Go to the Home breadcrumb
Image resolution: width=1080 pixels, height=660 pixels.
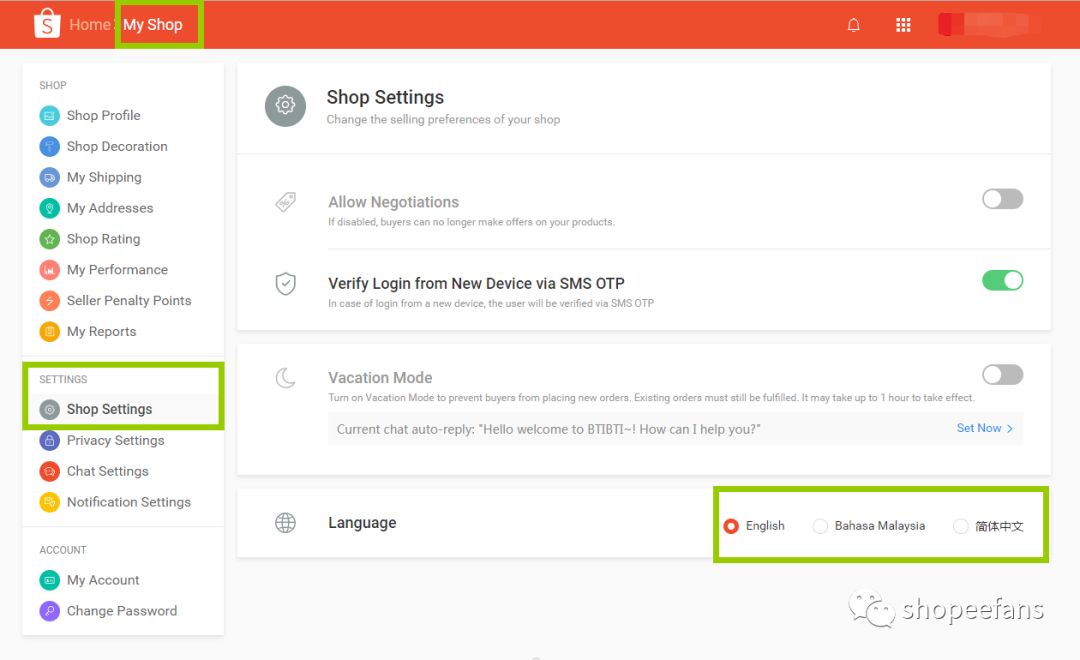pyautogui.click(x=90, y=25)
